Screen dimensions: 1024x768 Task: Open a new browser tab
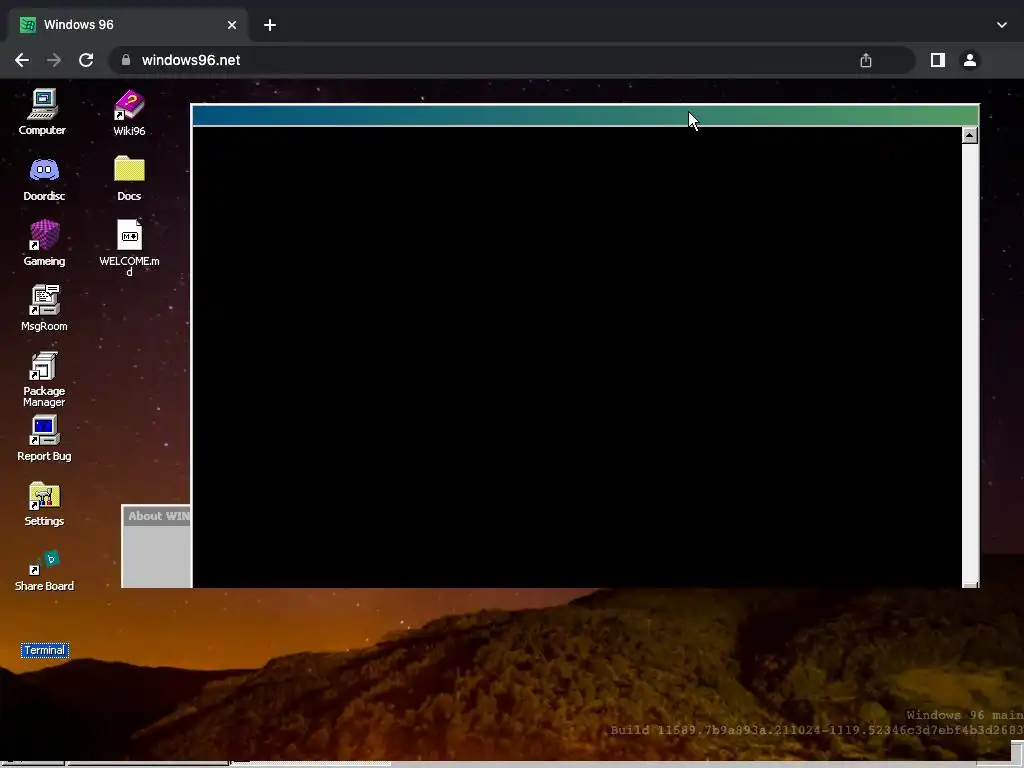(270, 25)
